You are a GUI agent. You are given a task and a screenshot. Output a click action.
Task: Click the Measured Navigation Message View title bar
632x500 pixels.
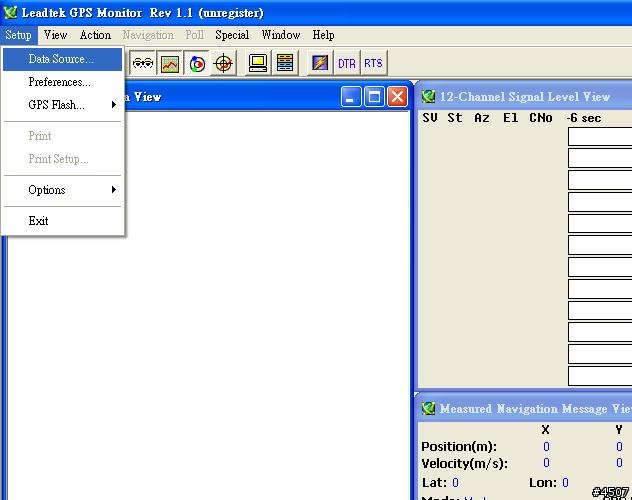tap(524, 409)
